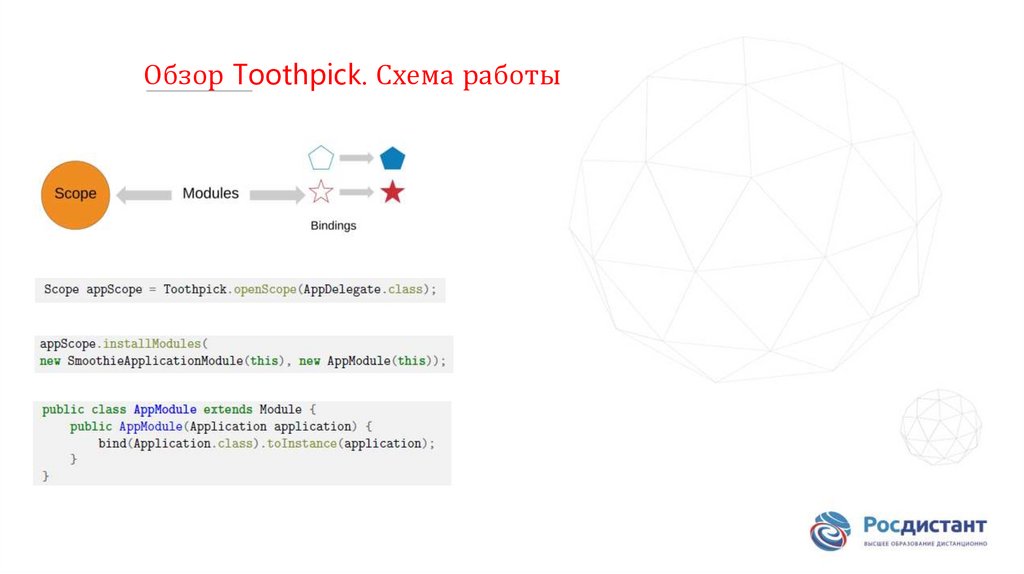Click the appScope.installModules code line
This screenshot has height=574, width=1024.
click(124, 343)
